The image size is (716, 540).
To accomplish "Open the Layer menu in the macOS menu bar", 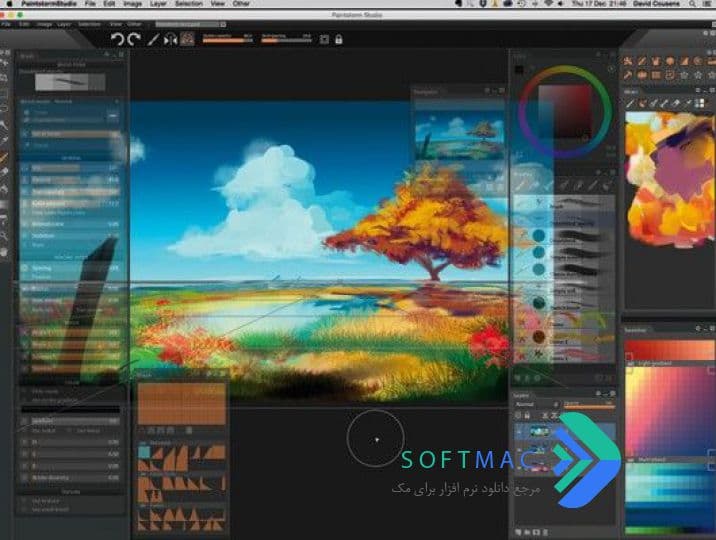I will coord(158,4).
